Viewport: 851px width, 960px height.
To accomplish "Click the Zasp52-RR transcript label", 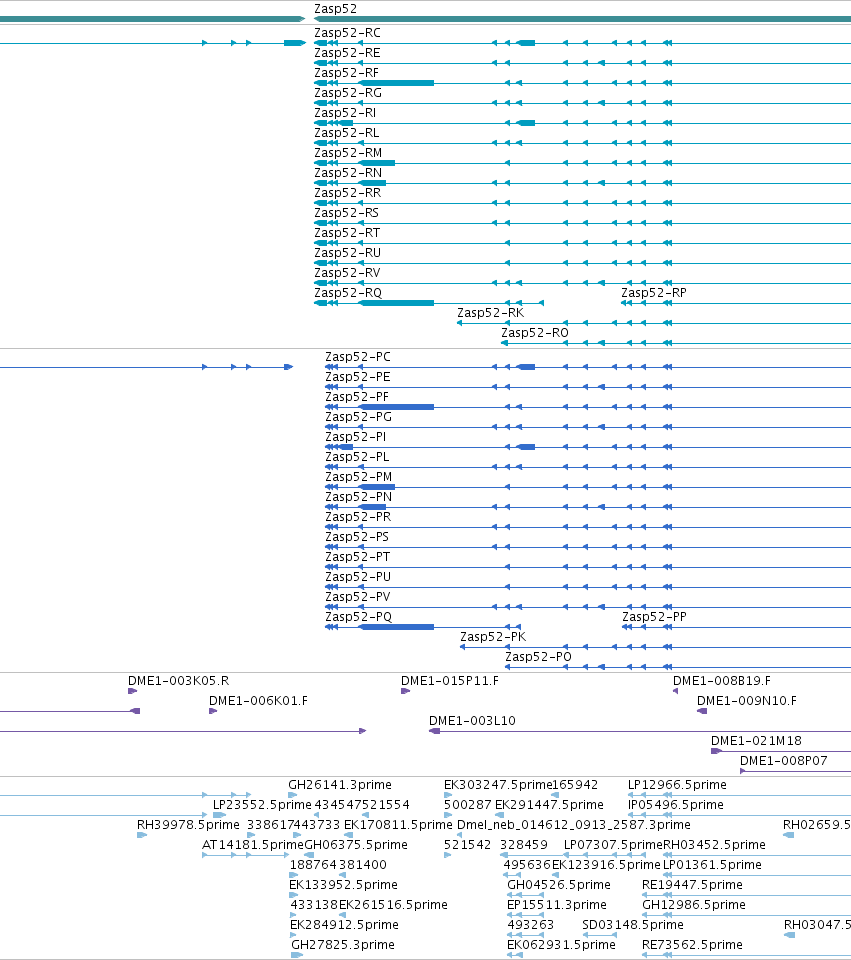I will 348,193.
